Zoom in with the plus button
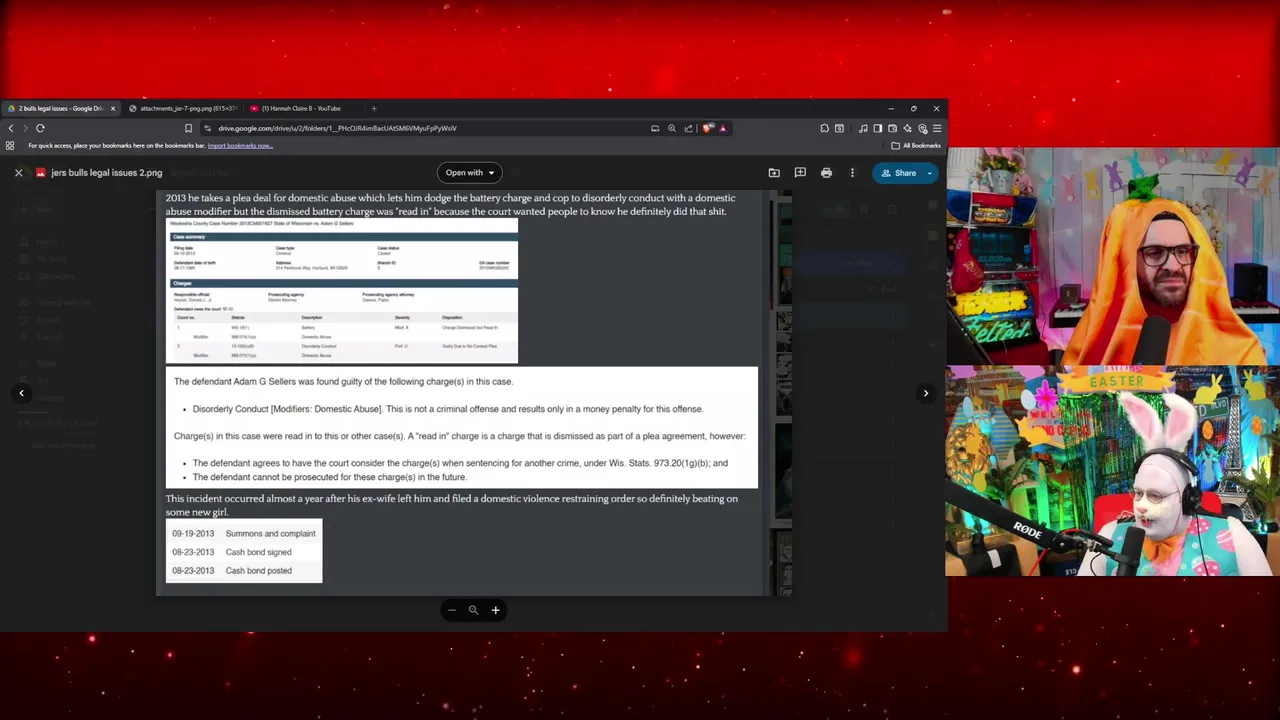Screen dimensions: 1280x720 click(x=495, y=610)
